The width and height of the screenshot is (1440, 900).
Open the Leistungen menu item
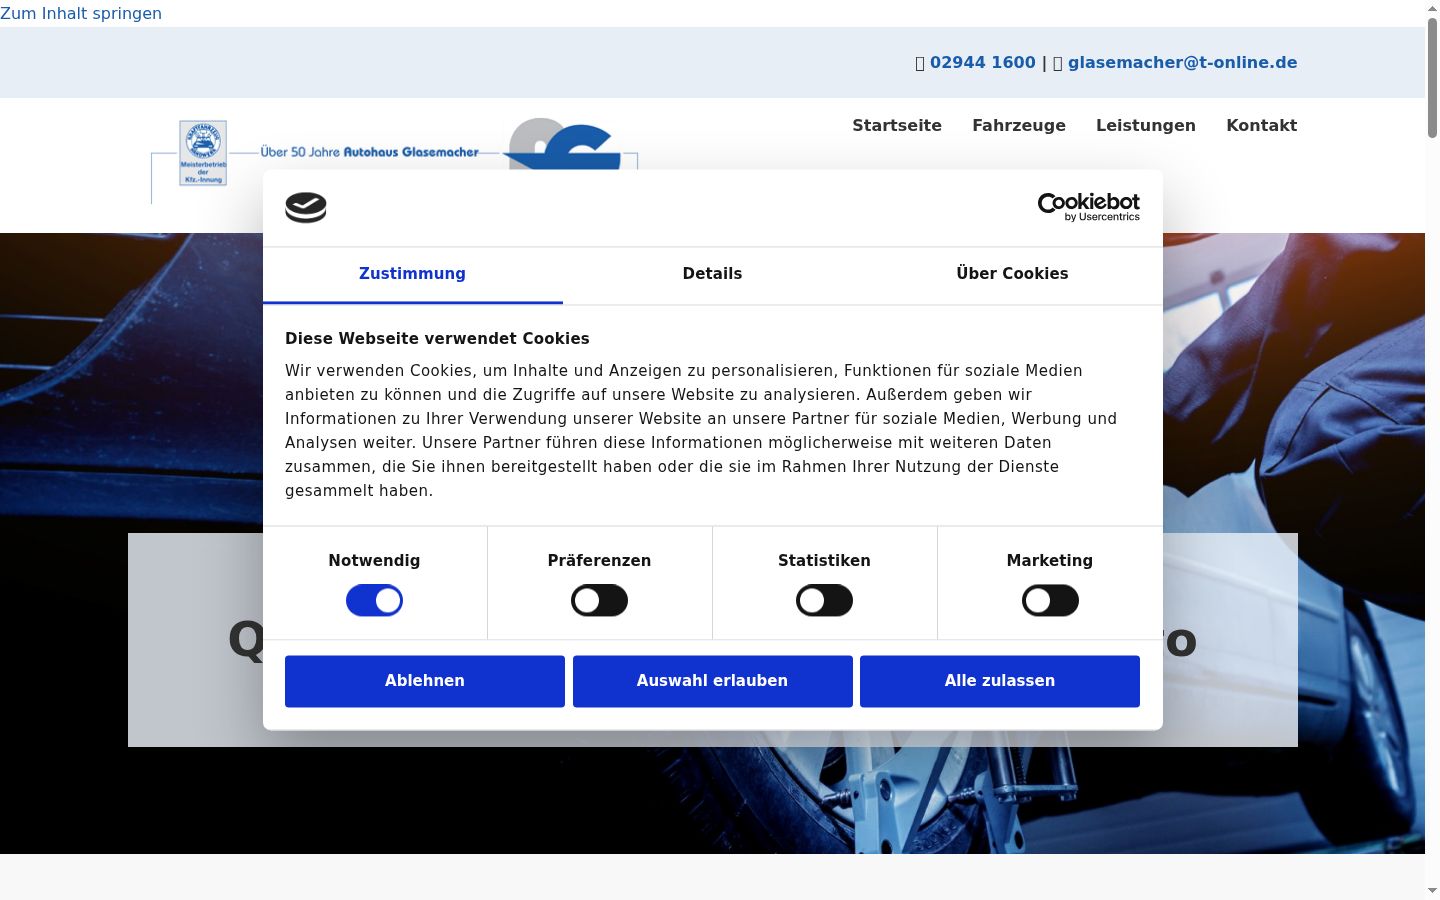(1146, 125)
